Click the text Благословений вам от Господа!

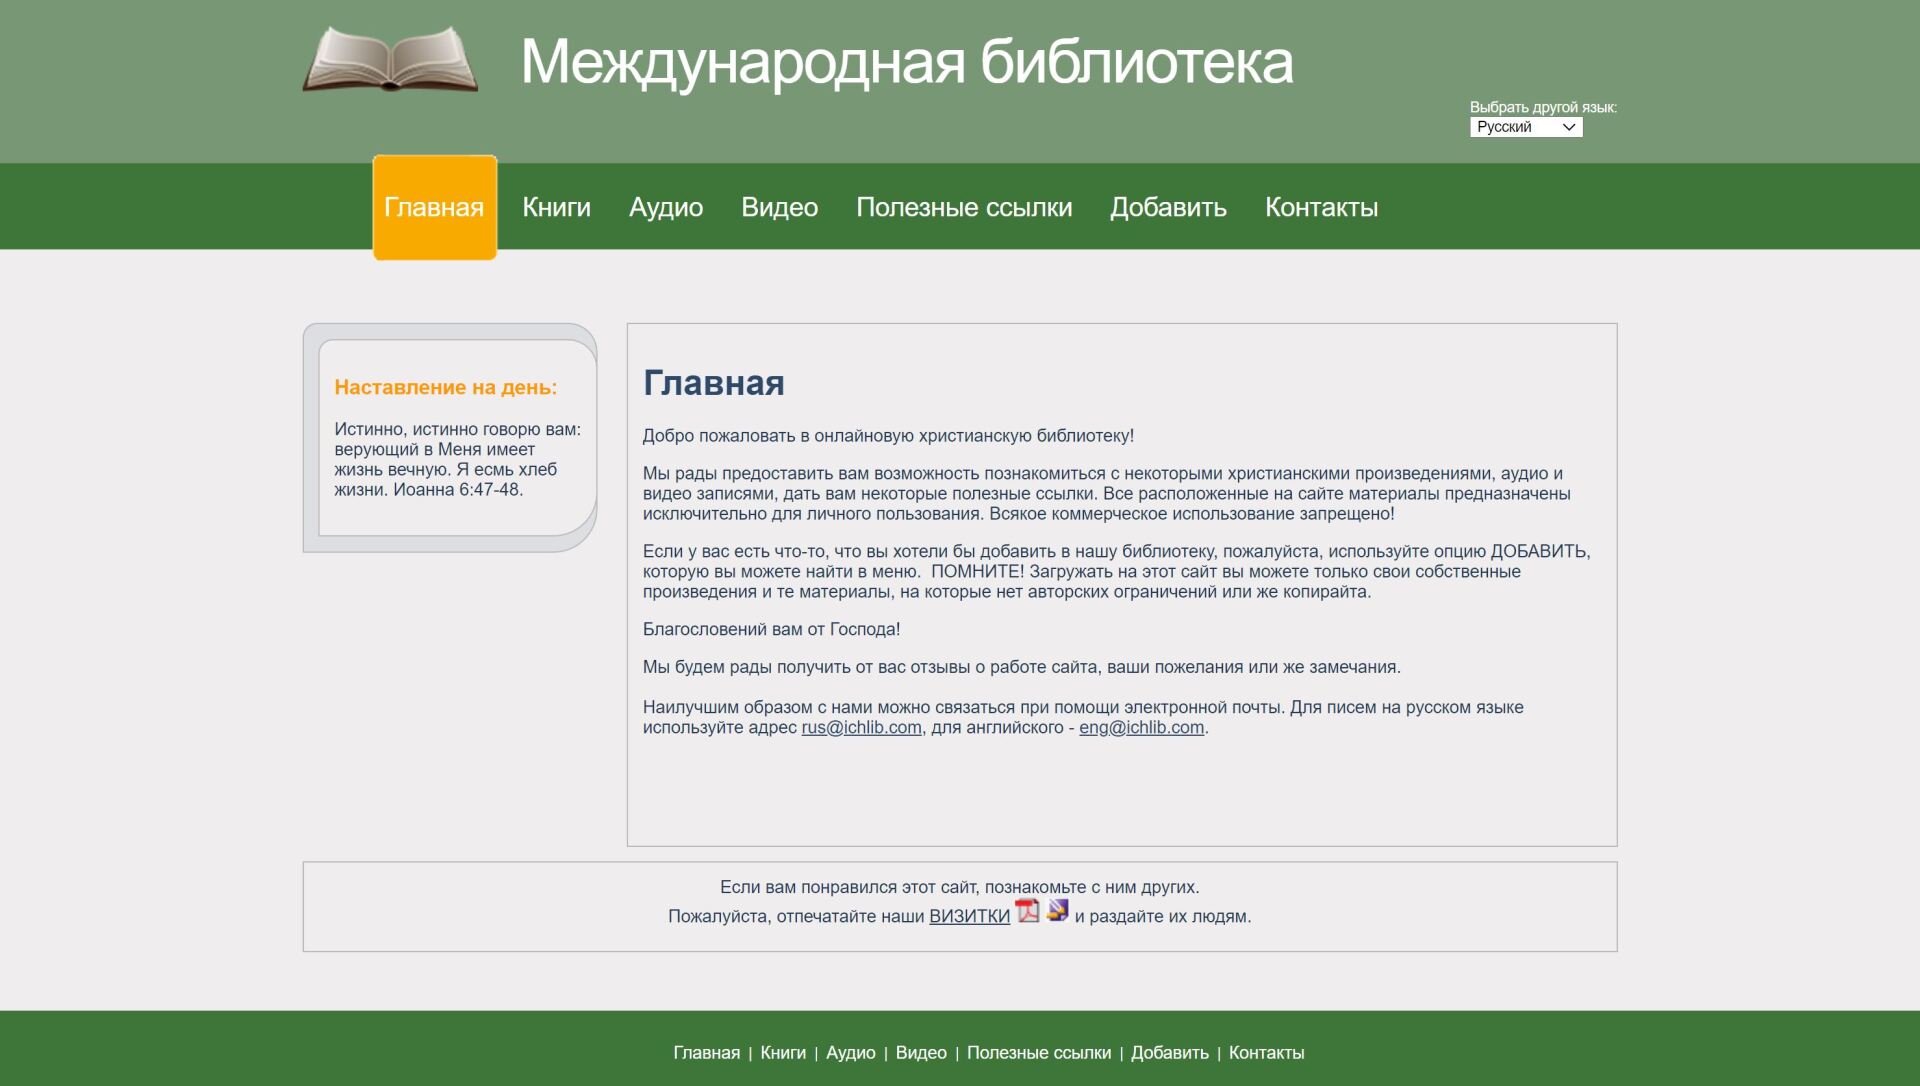771,629
